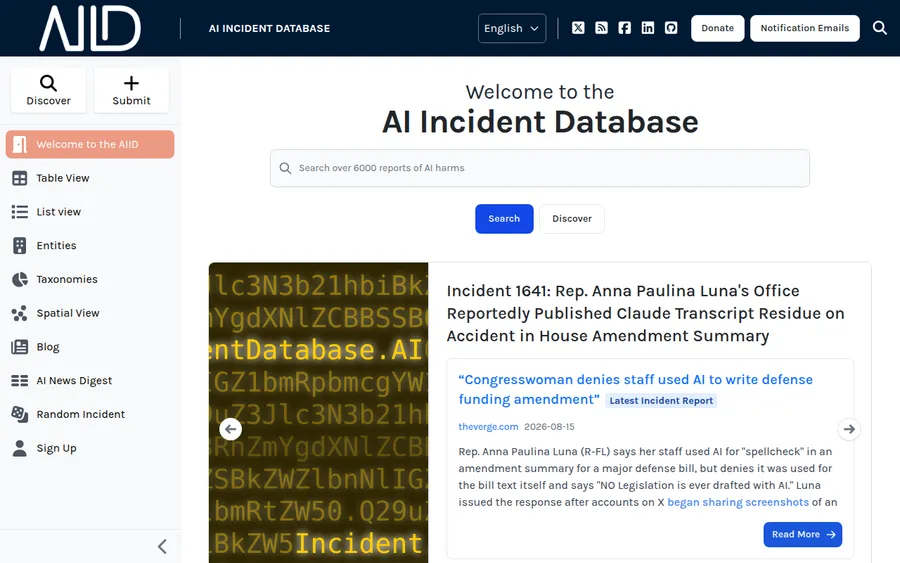Viewport: 900px width, 563px height.
Task: Click the Discover button below the search box
Action: pos(572,219)
